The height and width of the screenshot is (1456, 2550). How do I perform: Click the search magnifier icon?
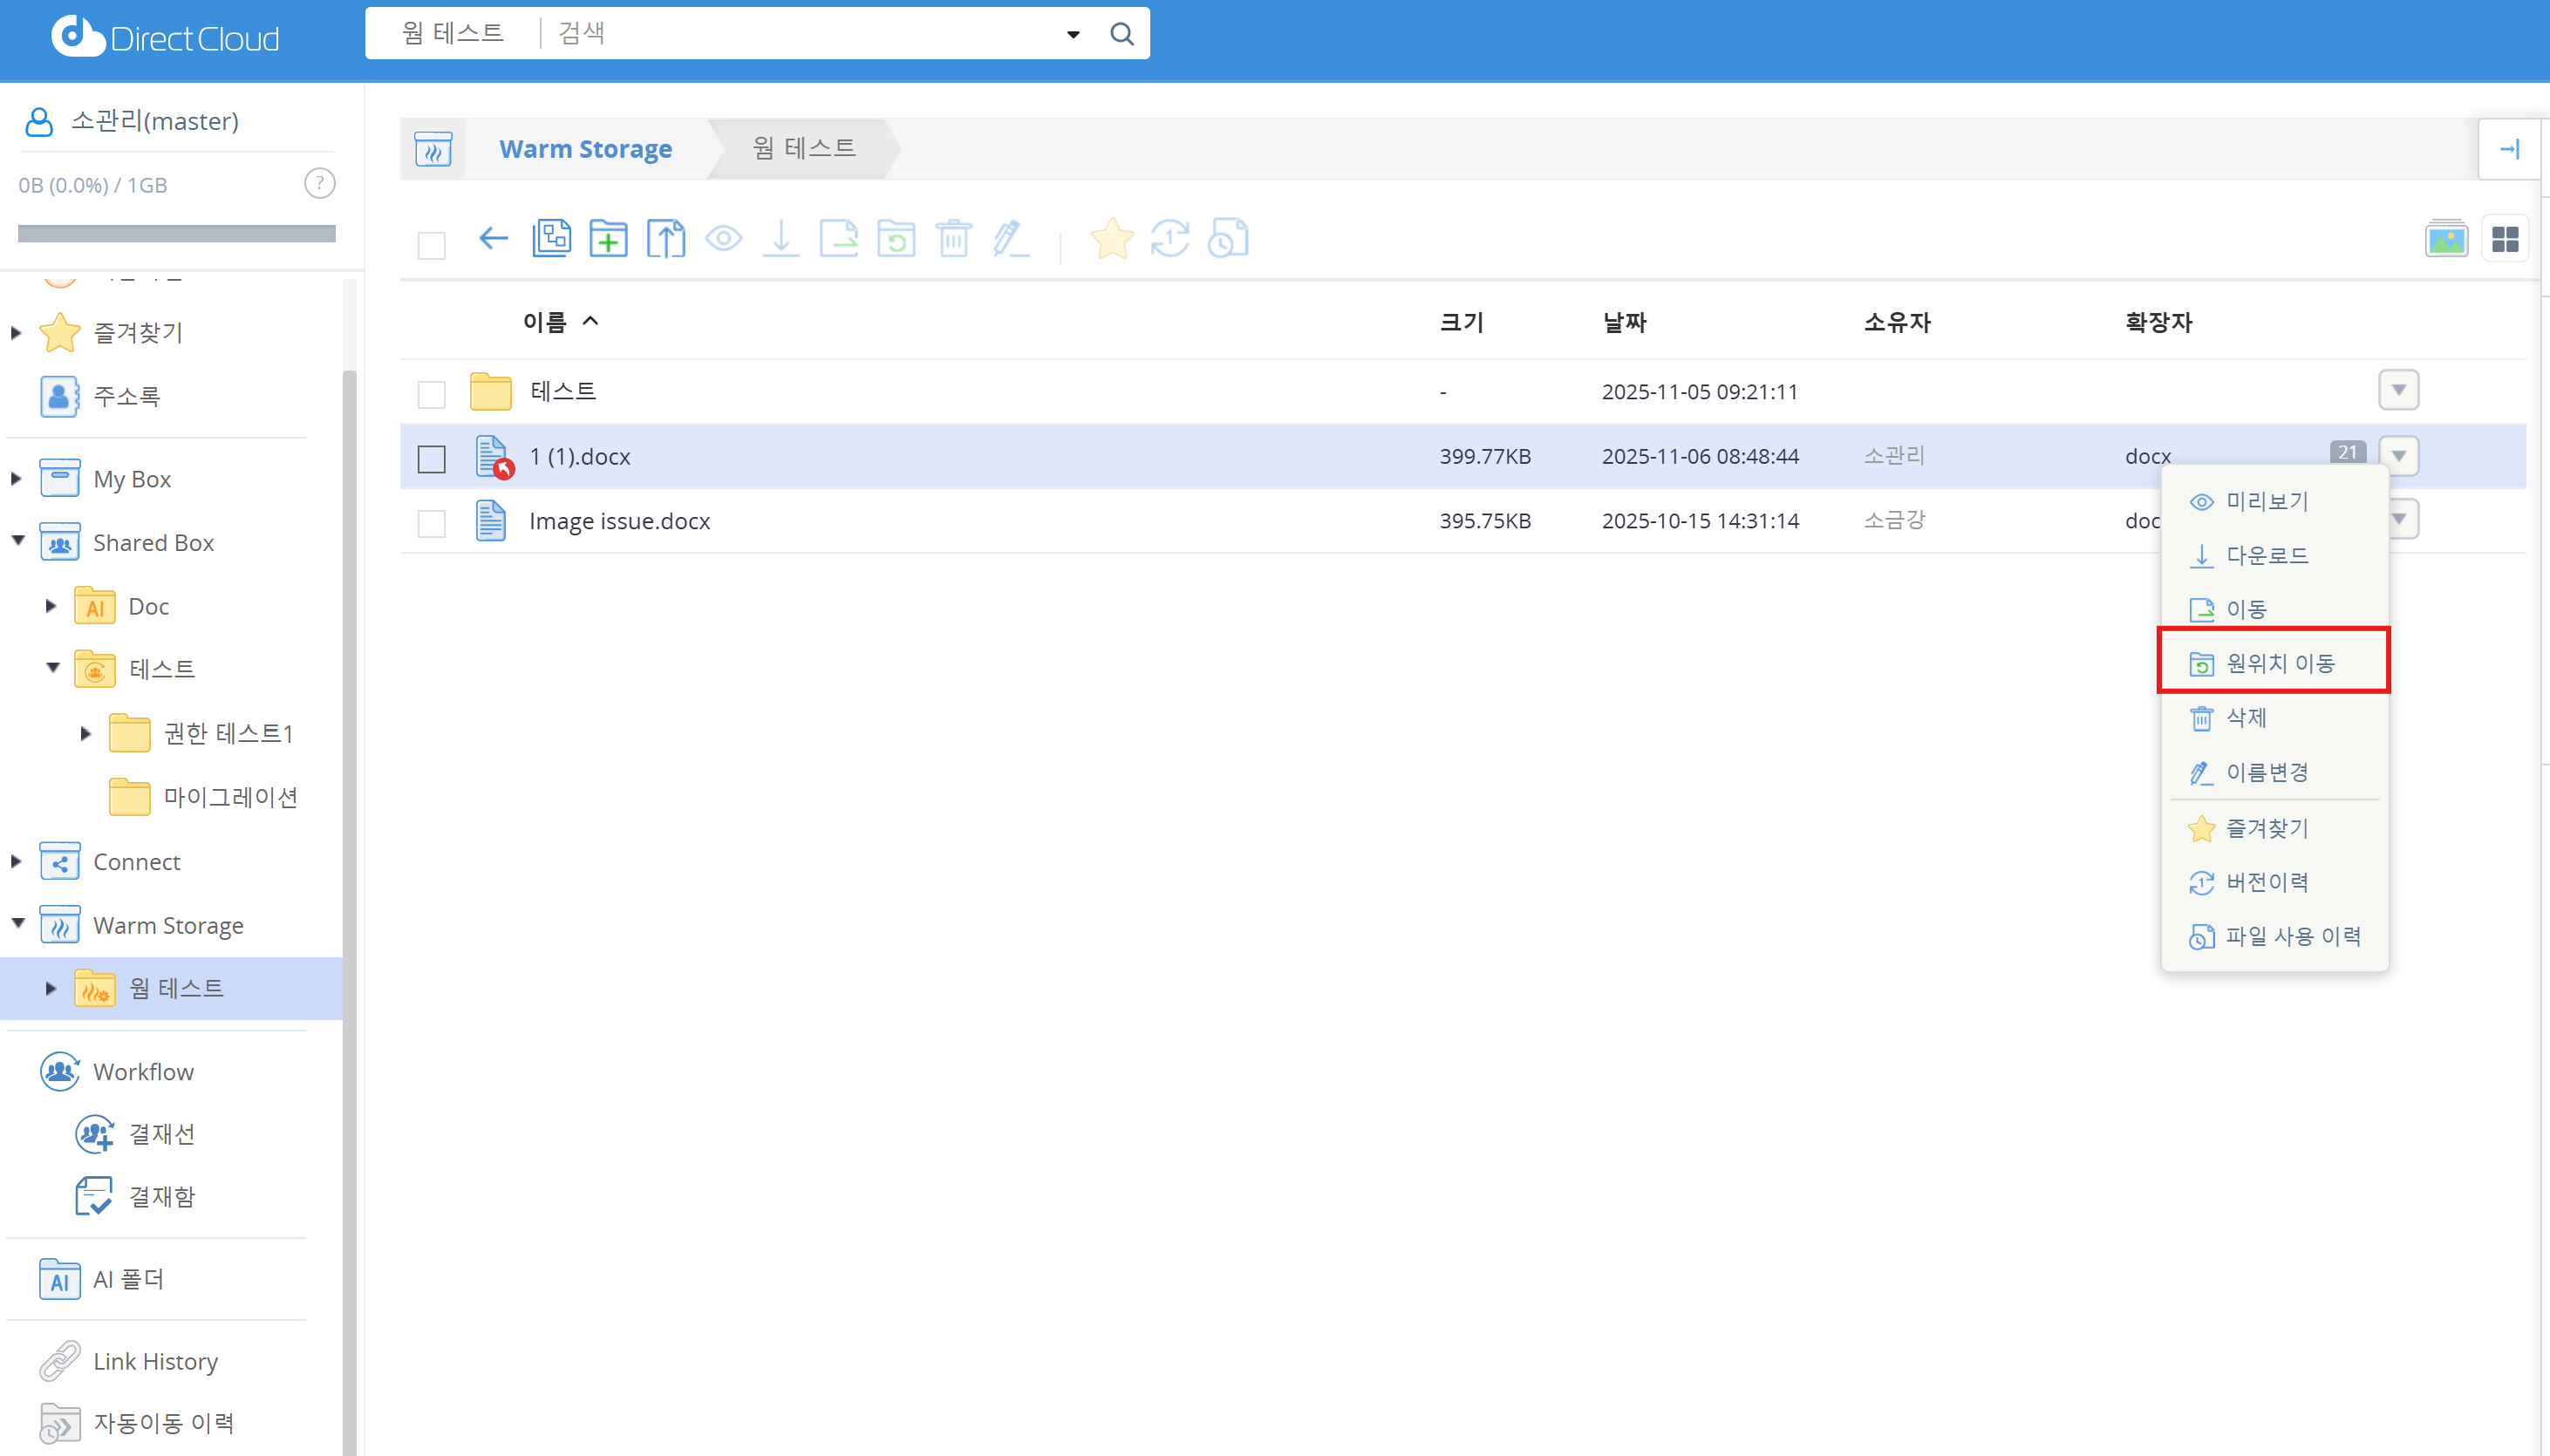(x=1122, y=34)
